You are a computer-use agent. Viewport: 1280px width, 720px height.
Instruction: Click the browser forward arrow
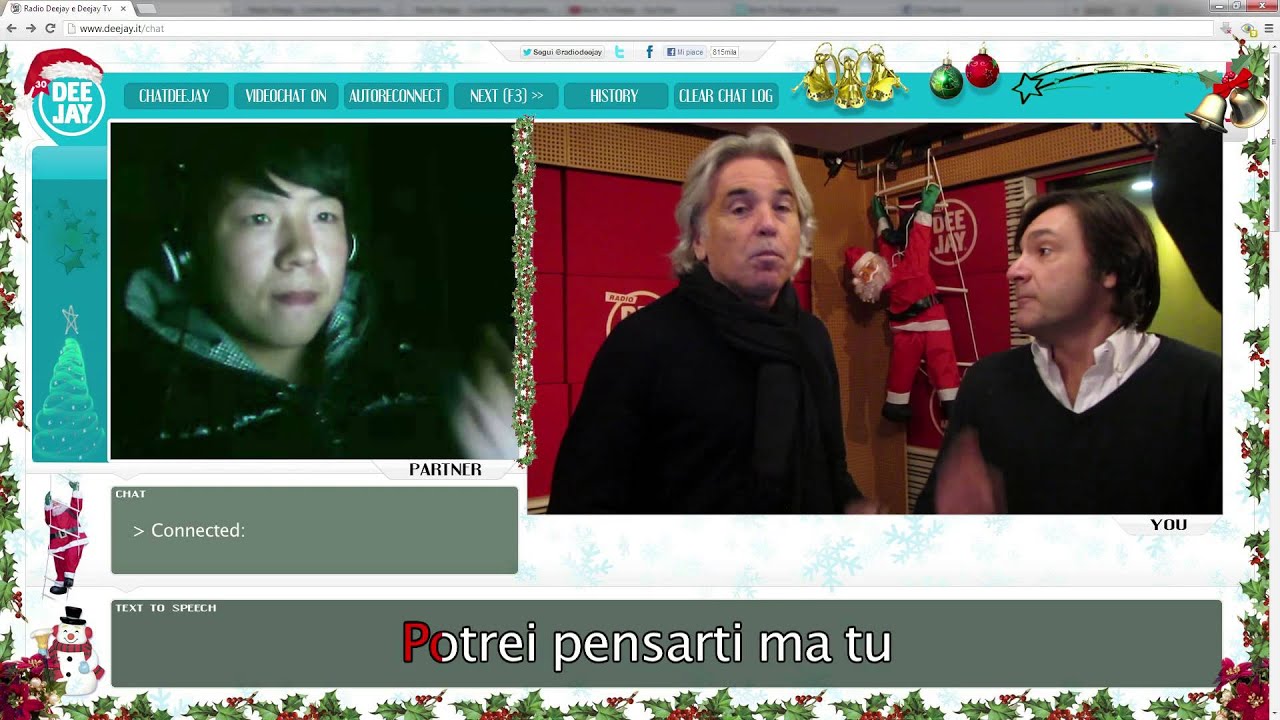coord(30,28)
